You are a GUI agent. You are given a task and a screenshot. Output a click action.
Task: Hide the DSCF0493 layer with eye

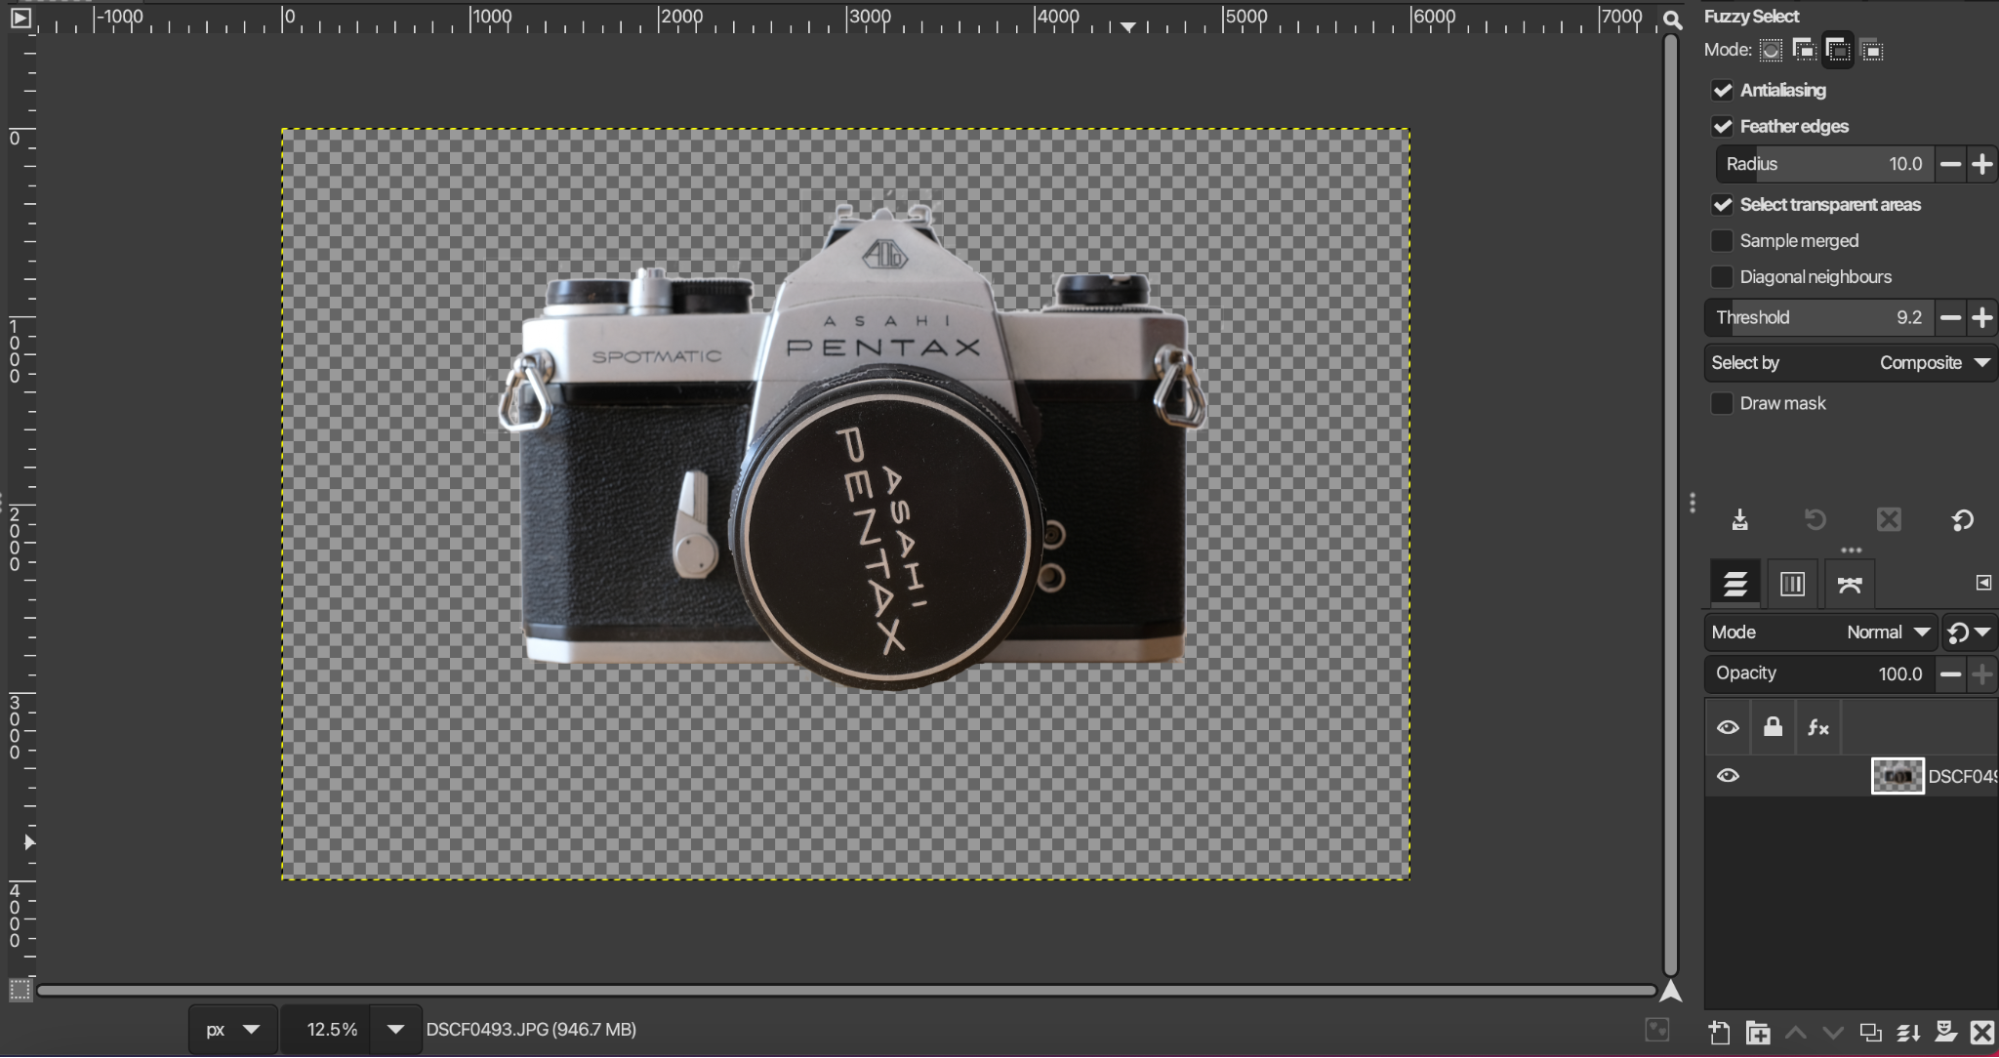pos(1728,776)
